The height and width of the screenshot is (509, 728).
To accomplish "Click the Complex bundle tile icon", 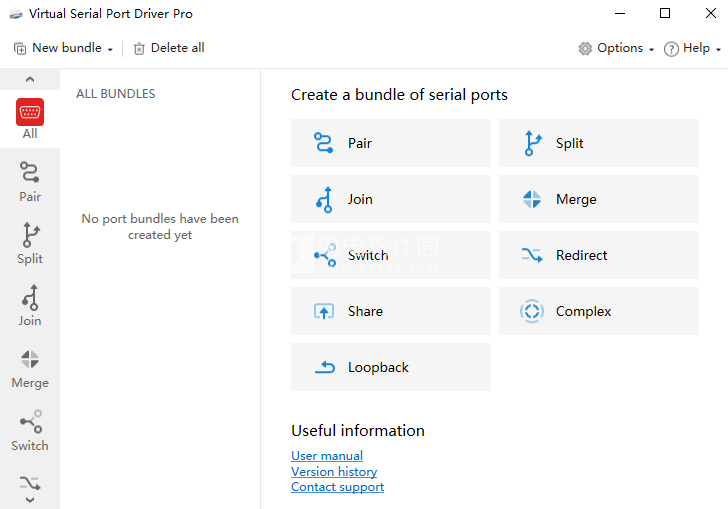I will [x=532, y=311].
